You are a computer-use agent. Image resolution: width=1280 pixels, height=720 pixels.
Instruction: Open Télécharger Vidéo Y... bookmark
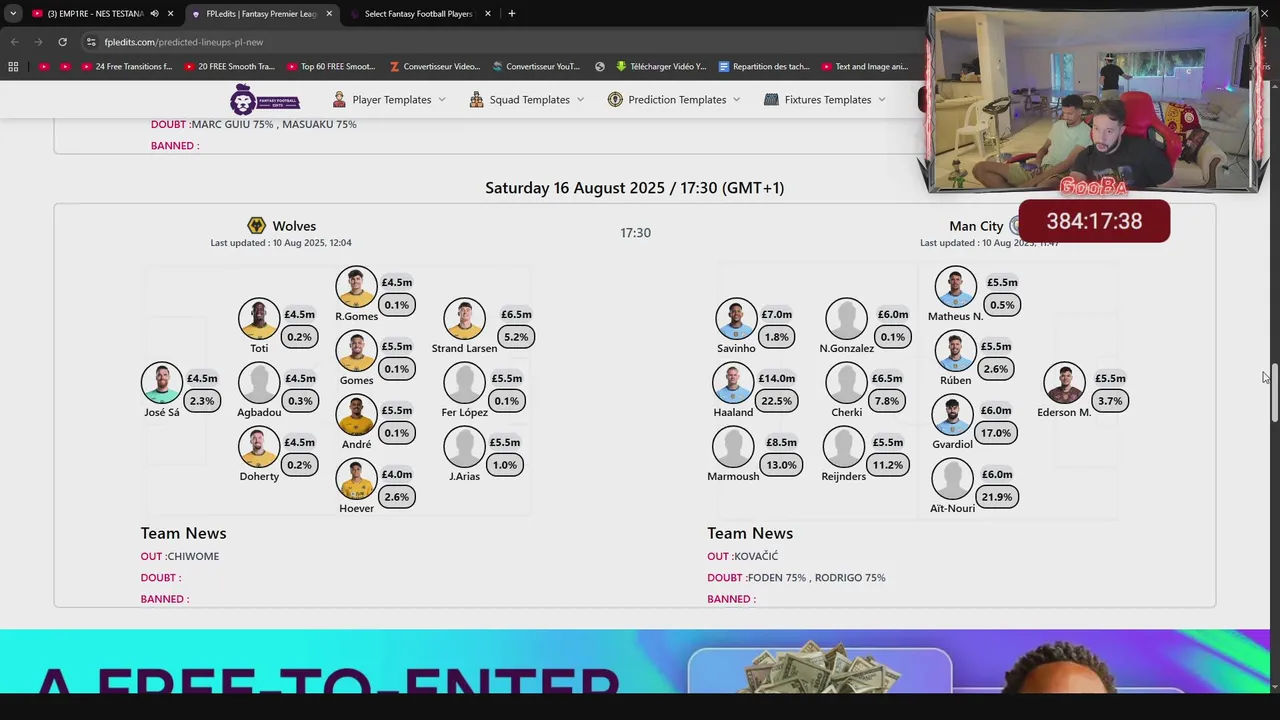pos(661,67)
